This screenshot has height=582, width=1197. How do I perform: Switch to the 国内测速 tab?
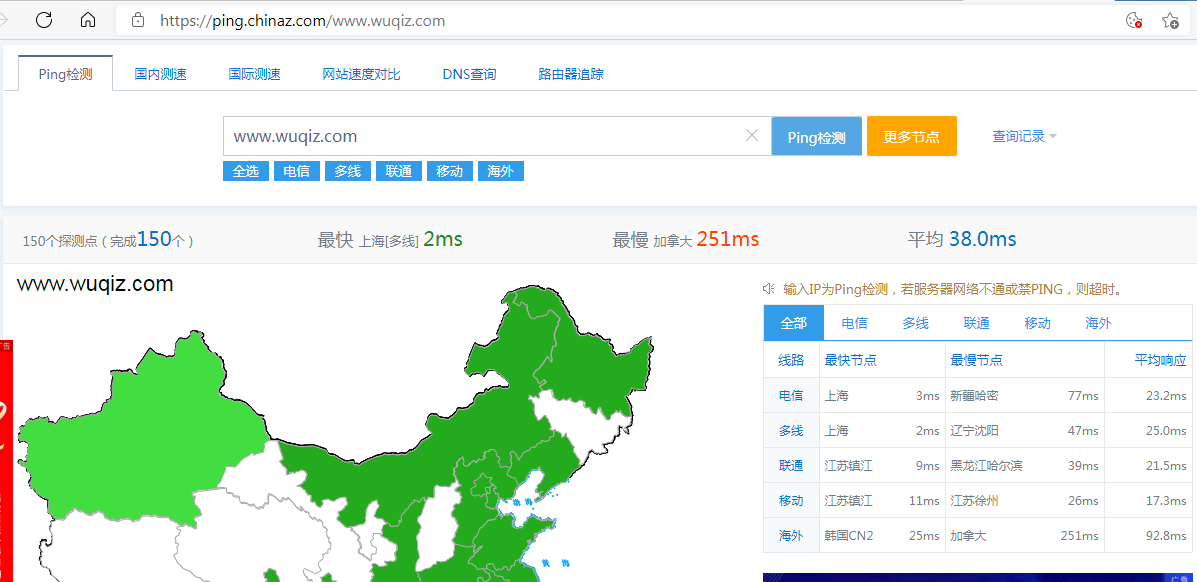click(x=160, y=73)
